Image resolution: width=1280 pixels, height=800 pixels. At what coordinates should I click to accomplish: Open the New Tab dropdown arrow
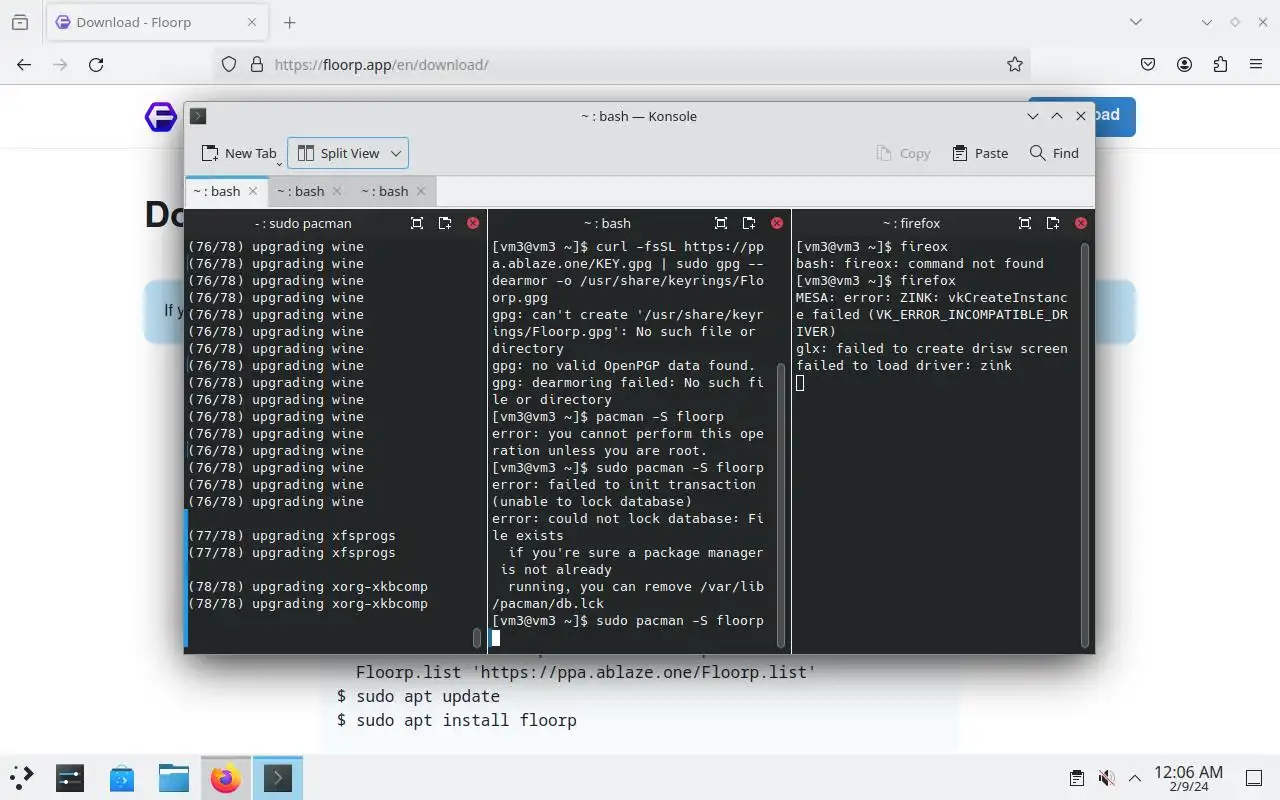[279, 162]
